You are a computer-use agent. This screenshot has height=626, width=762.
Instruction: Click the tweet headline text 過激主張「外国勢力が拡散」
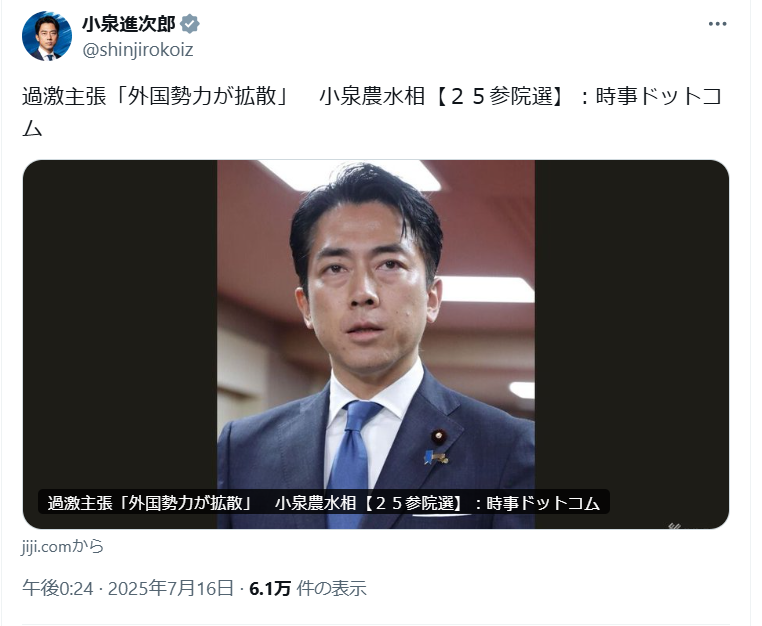pos(156,96)
